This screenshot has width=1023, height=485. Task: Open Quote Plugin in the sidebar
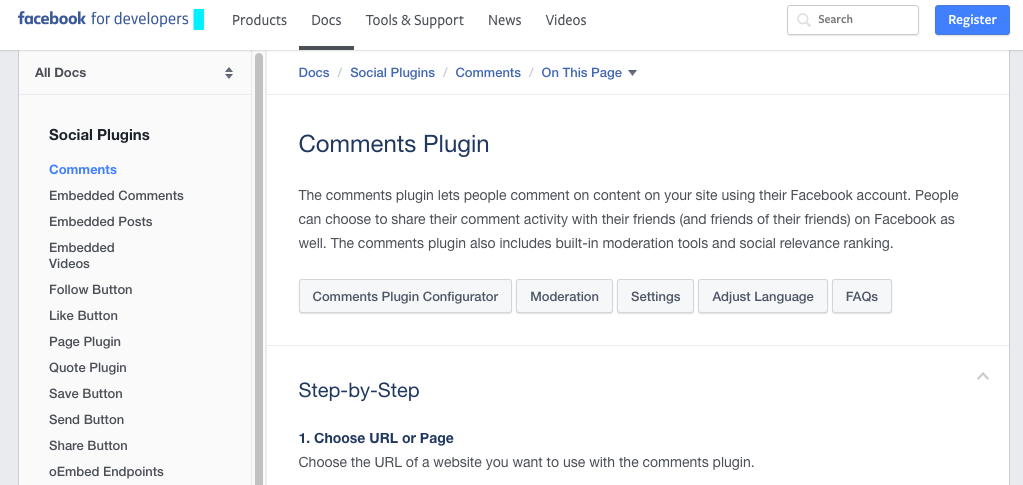click(x=87, y=368)
